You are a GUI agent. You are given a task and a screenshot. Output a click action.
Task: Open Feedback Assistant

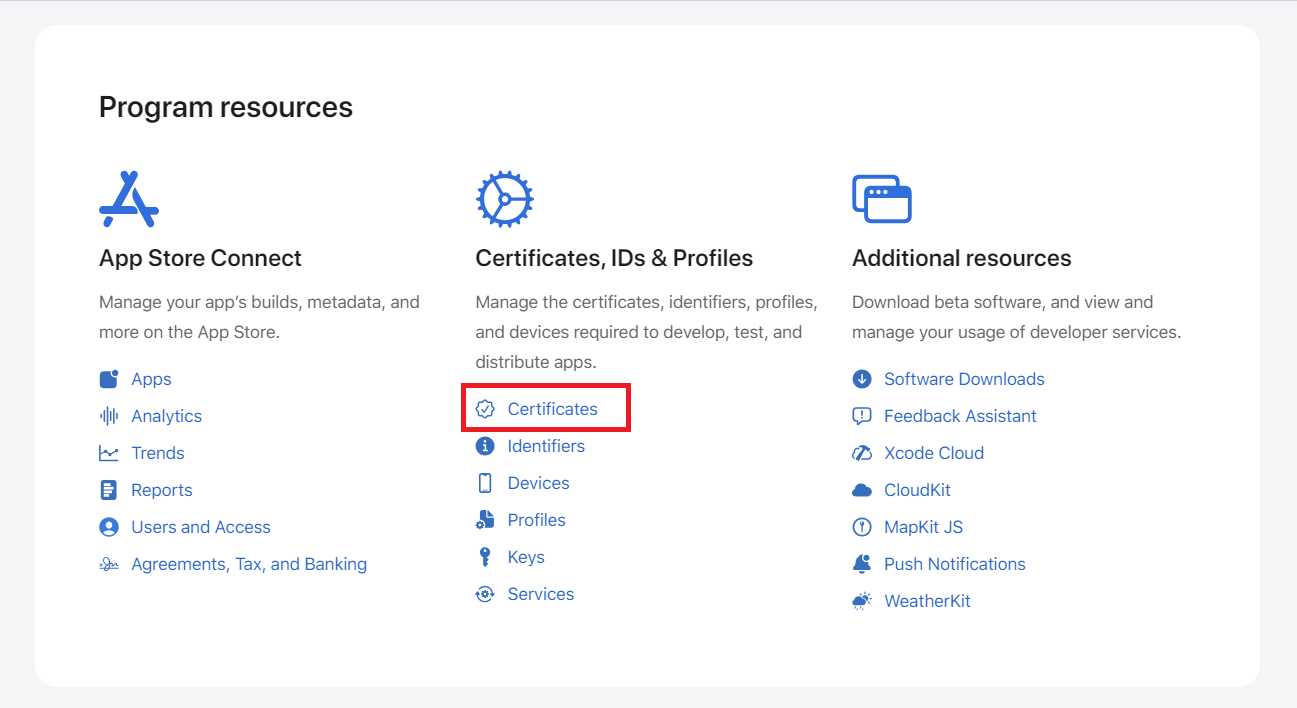960,416
